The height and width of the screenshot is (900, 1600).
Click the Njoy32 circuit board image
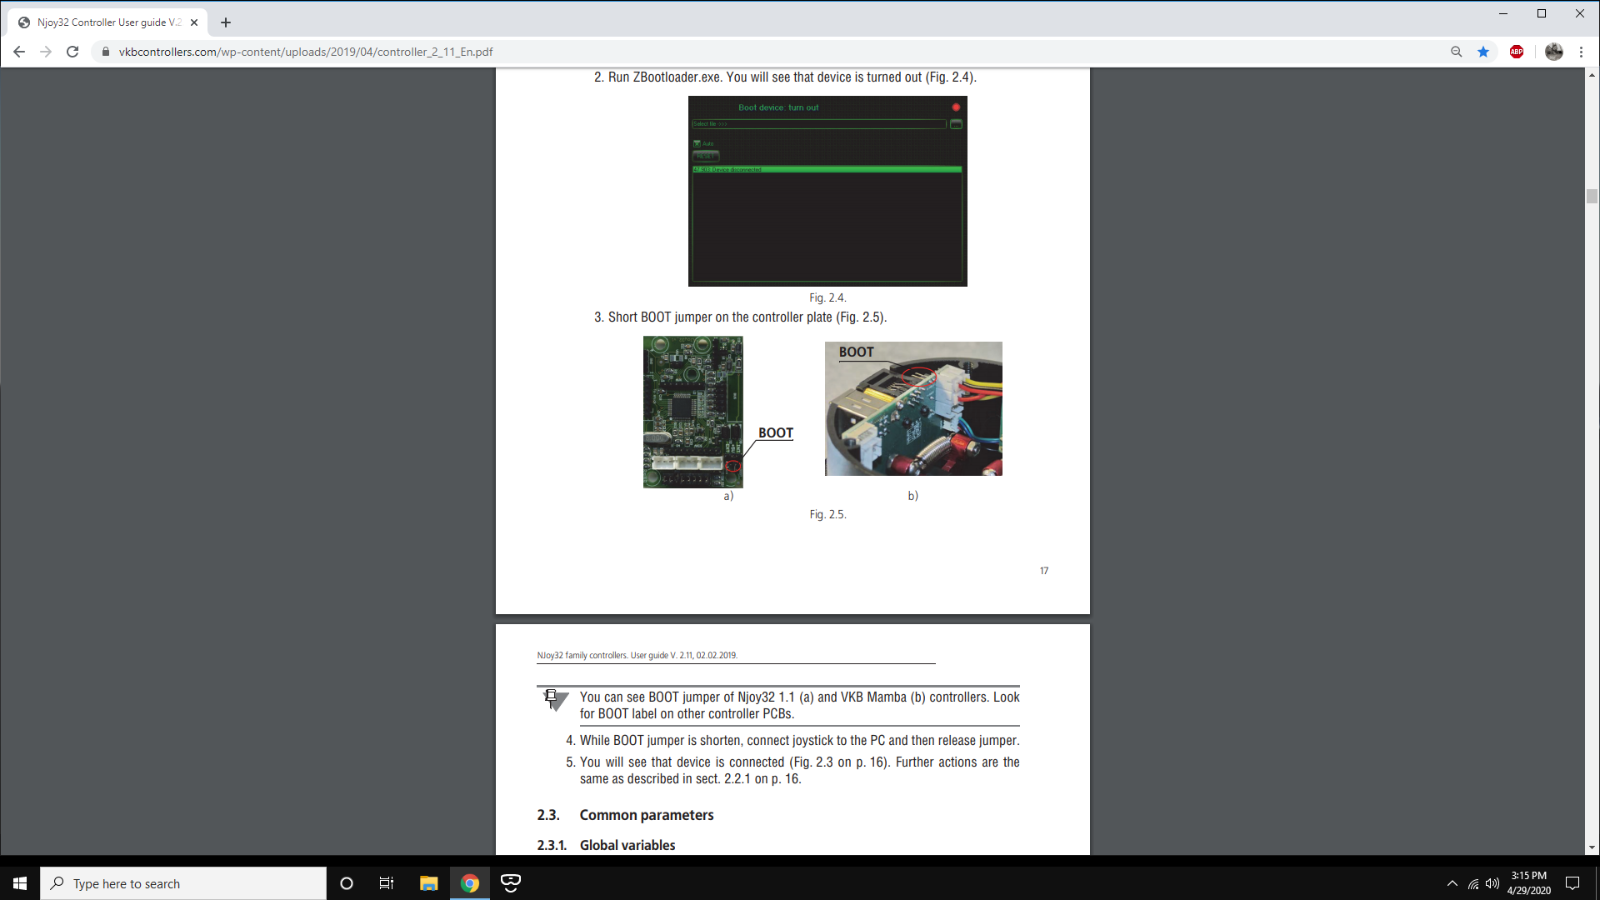693,412
